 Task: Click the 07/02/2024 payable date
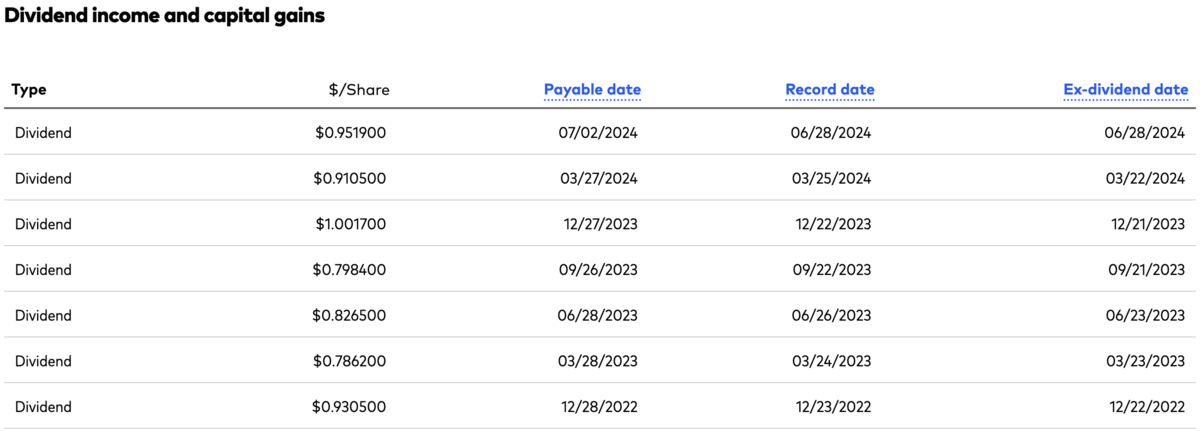tap(598, 132)
